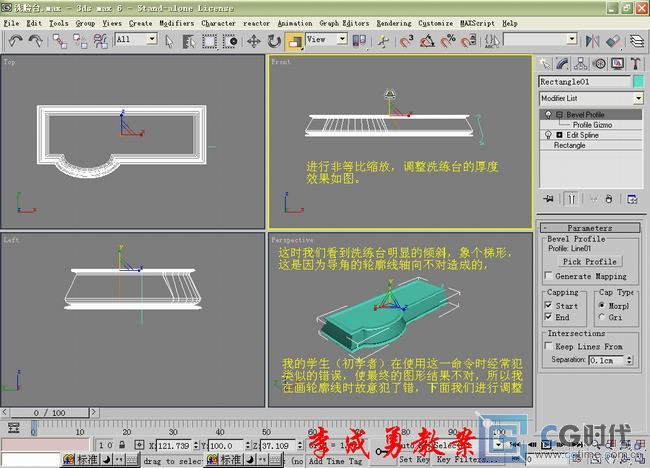Open the MAXScript menu
The height and width of the screenshot is (468, 650).
coord(477,23)
